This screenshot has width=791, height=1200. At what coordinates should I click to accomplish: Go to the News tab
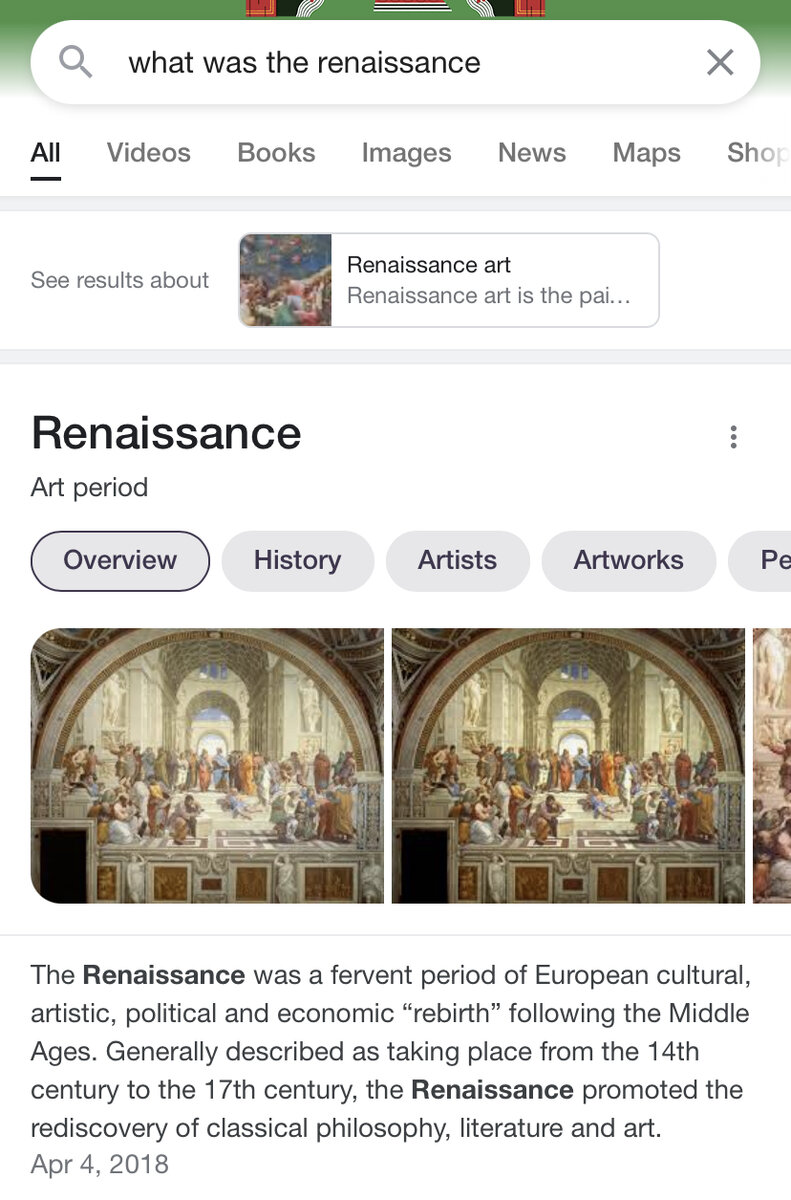point(532,153)
